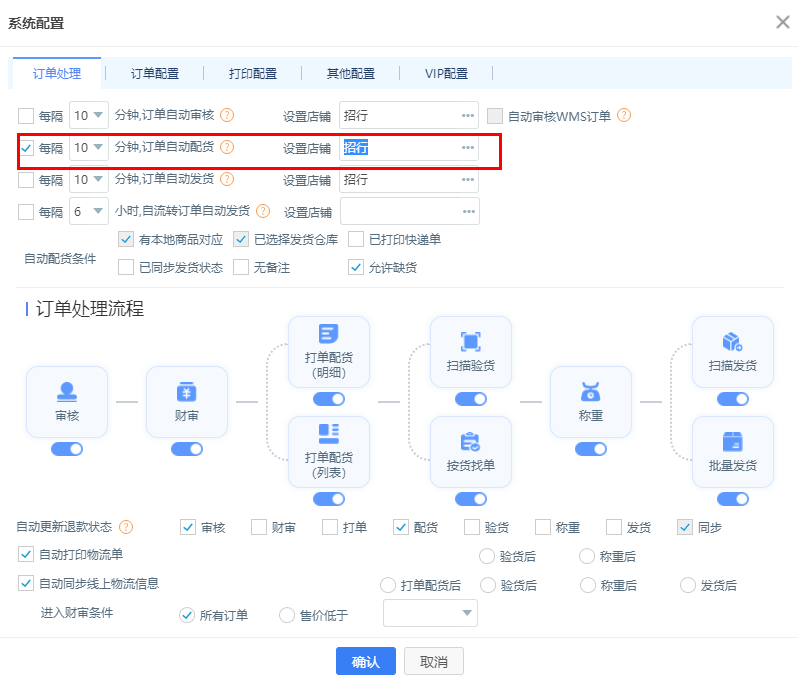The width and height of the screenshot is (798, 683).
Task: Uncheck 同步 under 自动更新退款状态
Action: pos(685,527)
